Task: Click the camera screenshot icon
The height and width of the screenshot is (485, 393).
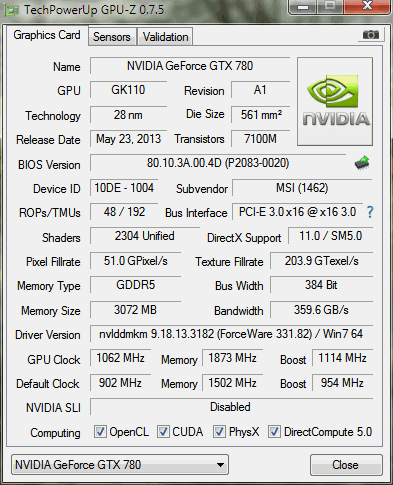Action: click(x=371, y=35)
